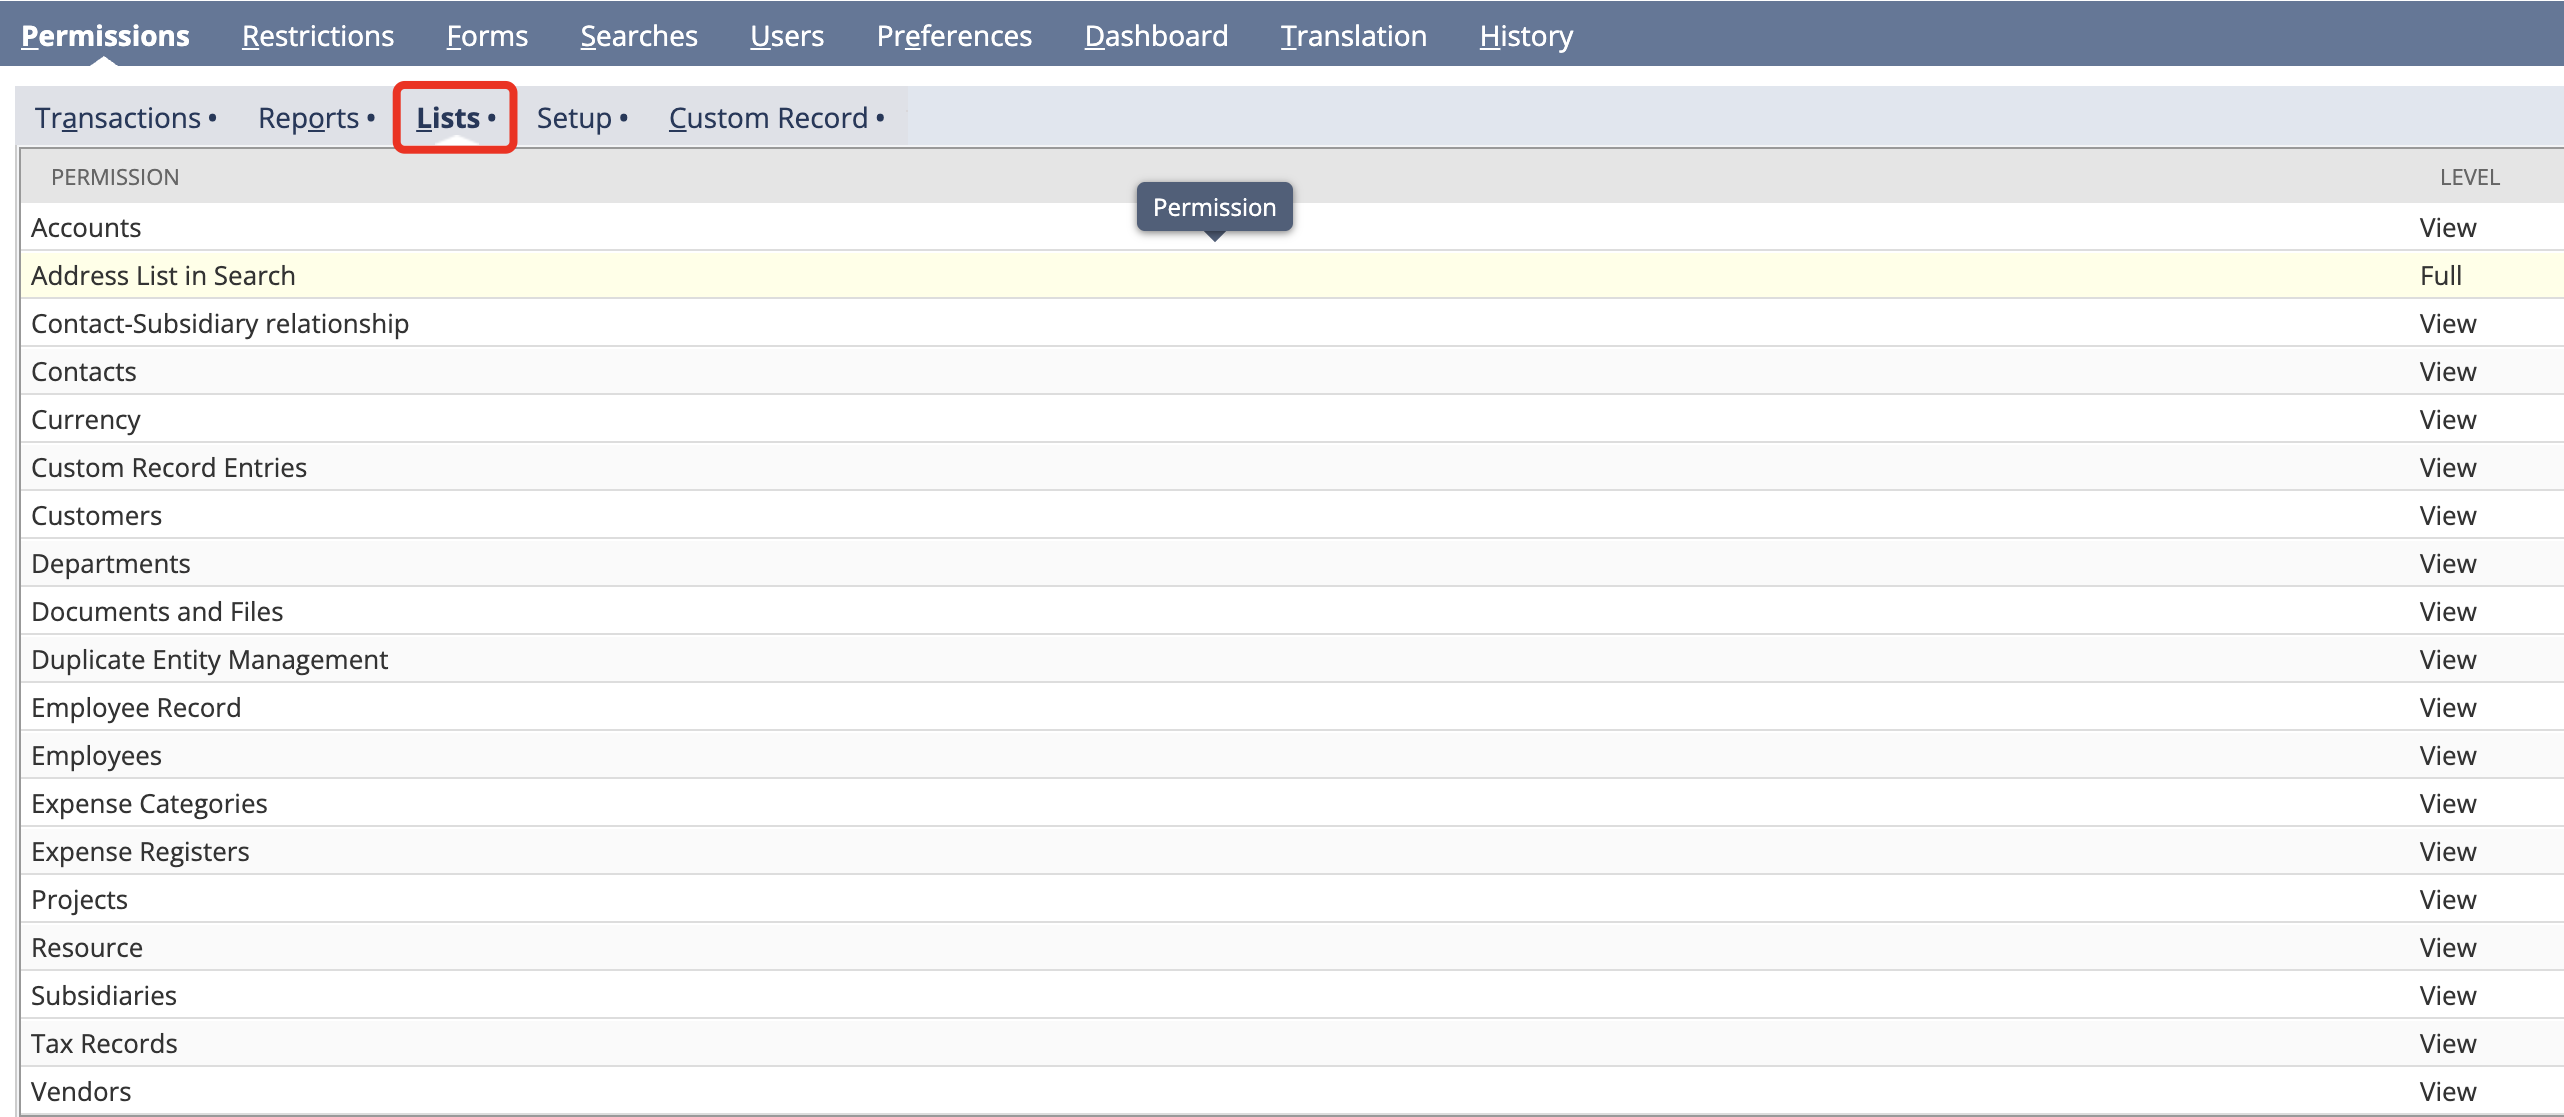Open the Restrictions tab
This screenshot has height=1117, width=2564.
click(x=317, y=36)
